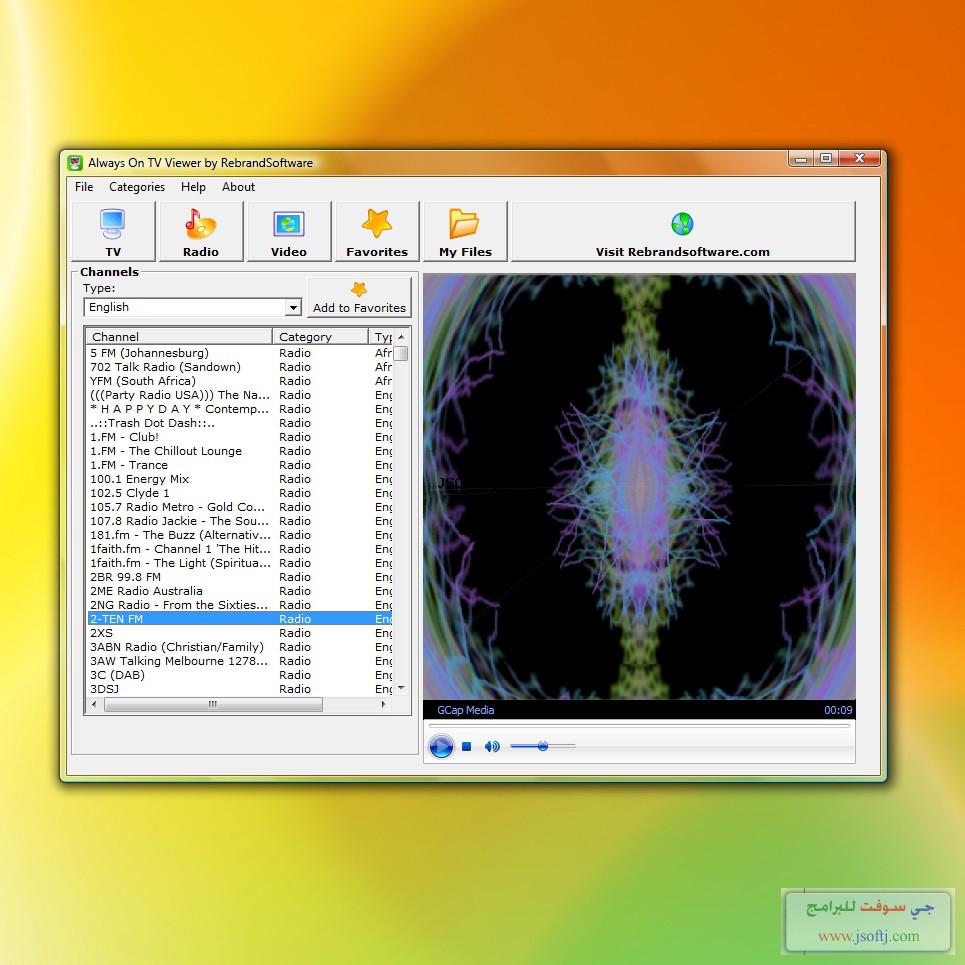Screen dimensions: 965x965
Task: Close the Always On TV Viewer window
Action: click(860, 159)
